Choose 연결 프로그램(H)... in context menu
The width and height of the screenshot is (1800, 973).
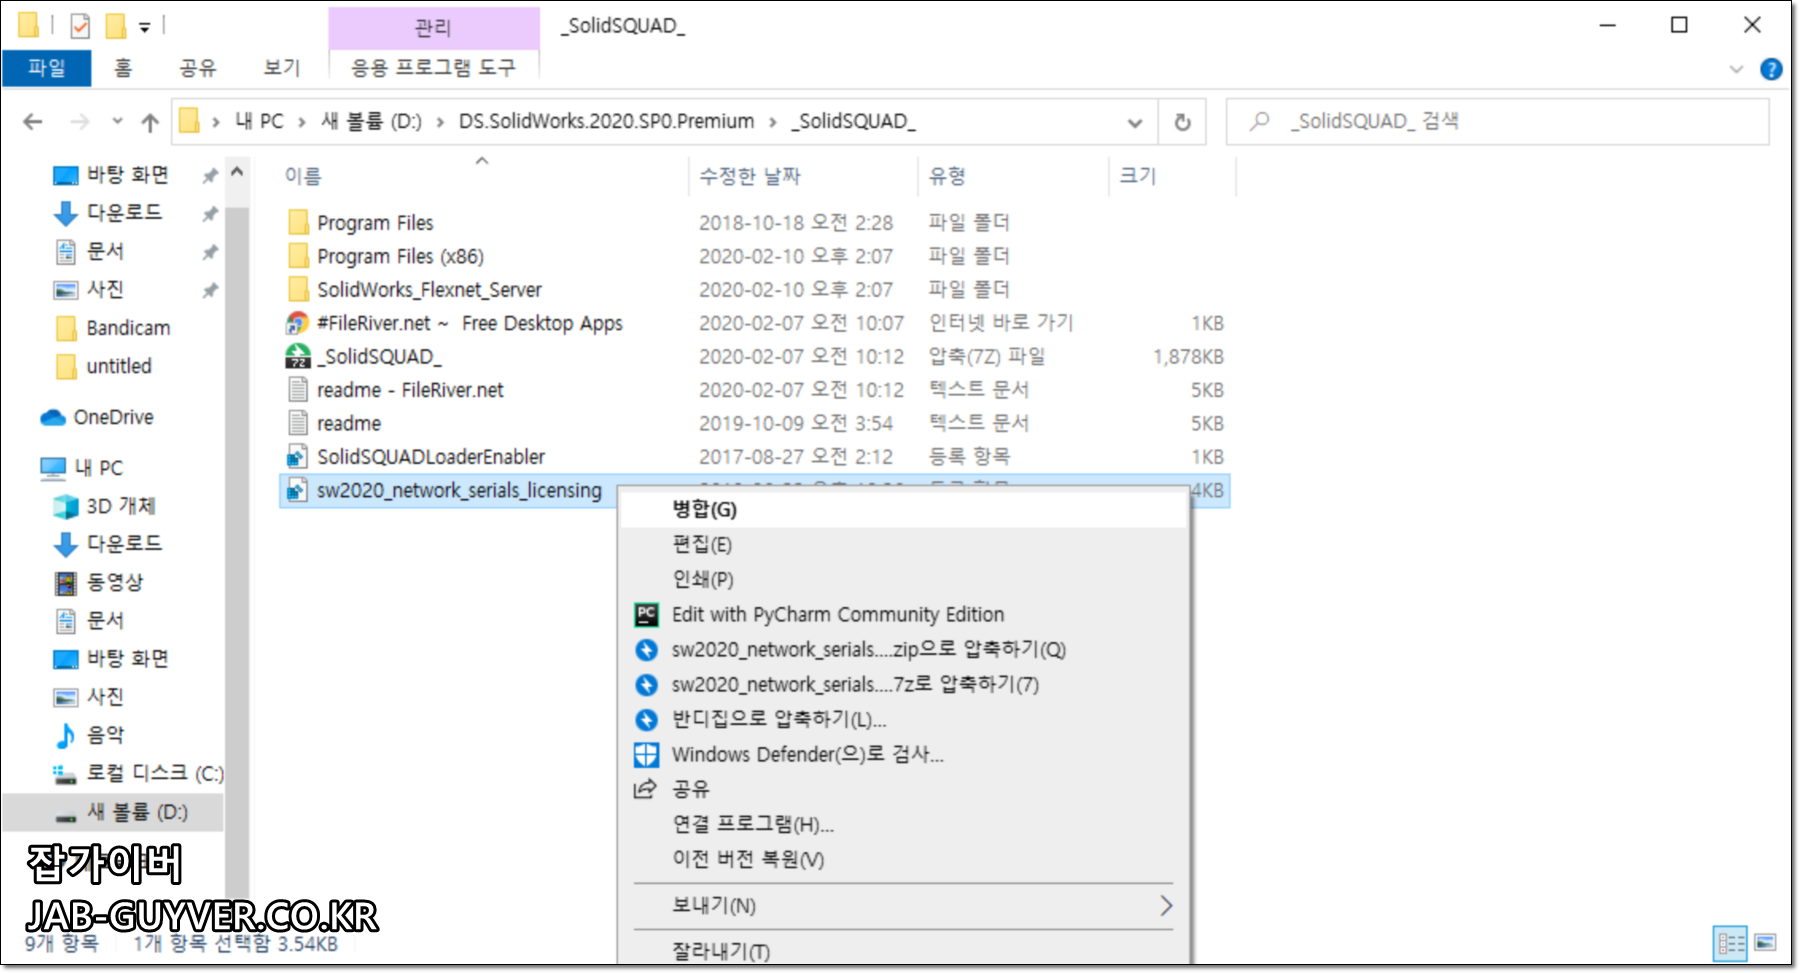pos(903,824)
